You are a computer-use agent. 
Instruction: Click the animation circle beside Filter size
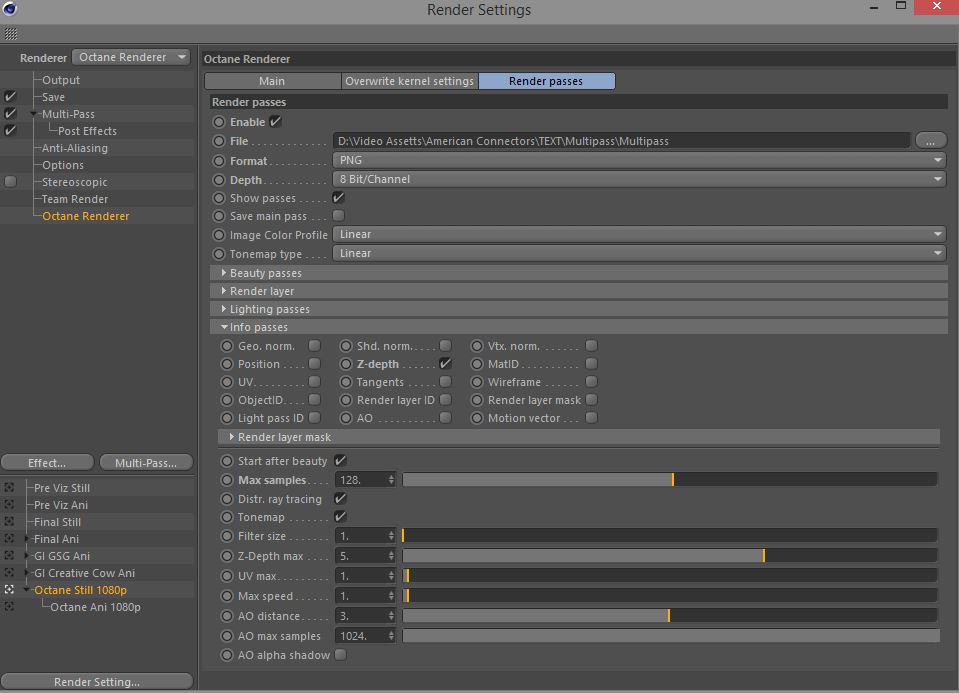click(227, 536)
